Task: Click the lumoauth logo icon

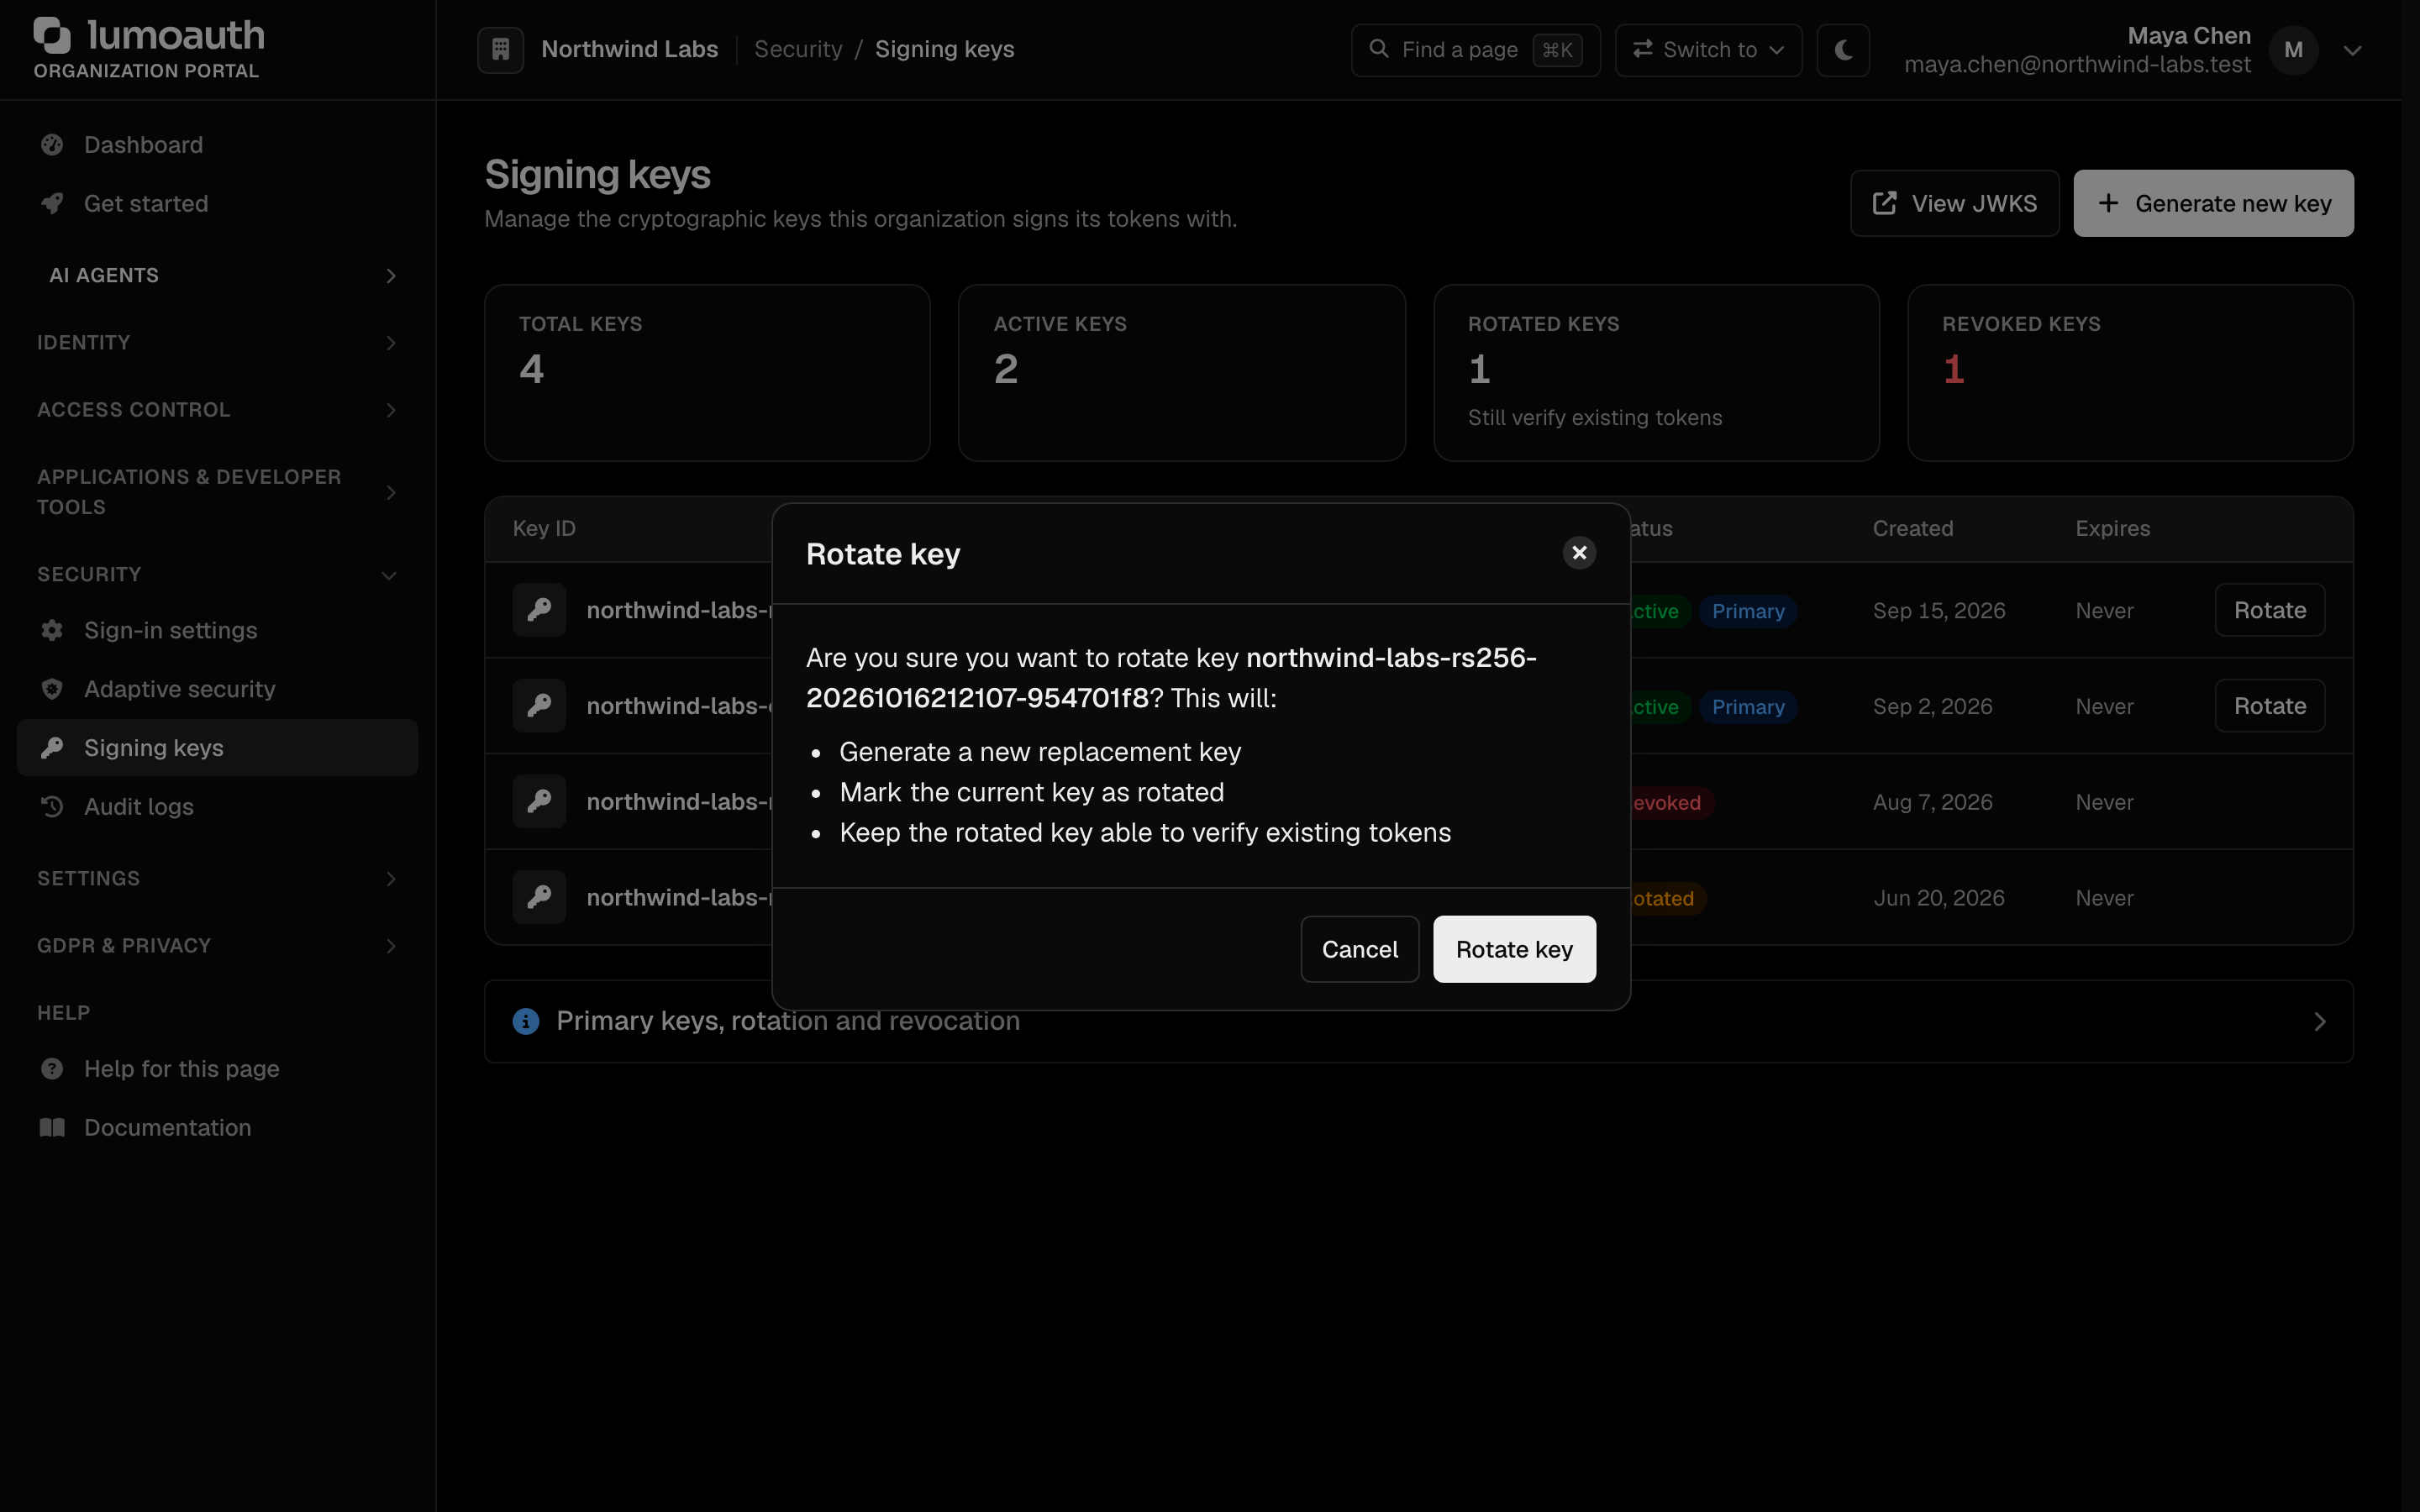Action: click(x=52, y=35)
